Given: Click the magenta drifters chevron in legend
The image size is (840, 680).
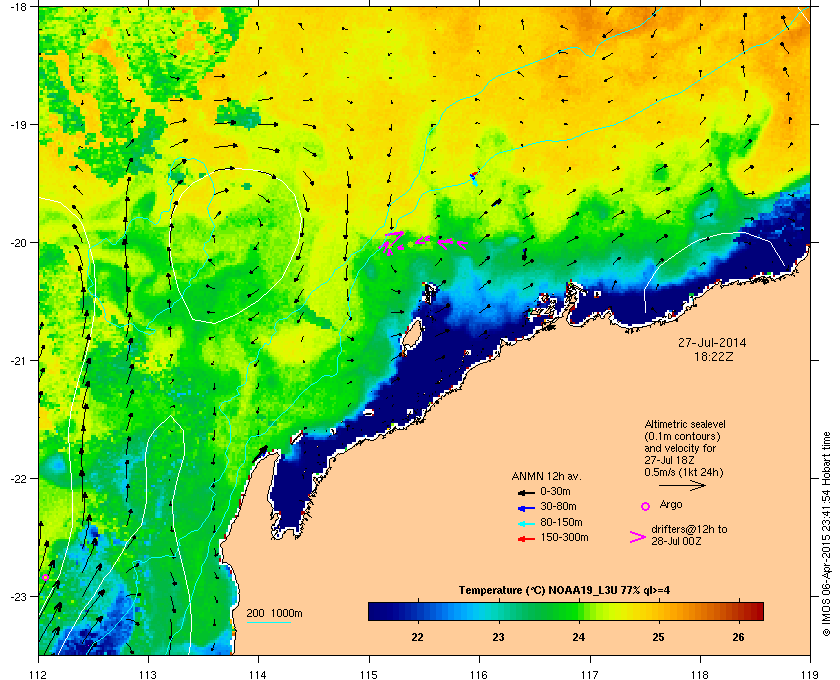Looking at the screenshot, I should point(638,537).
